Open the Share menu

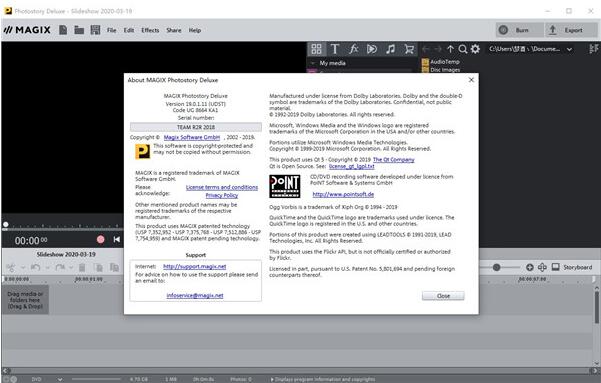(x=174, y=30)
